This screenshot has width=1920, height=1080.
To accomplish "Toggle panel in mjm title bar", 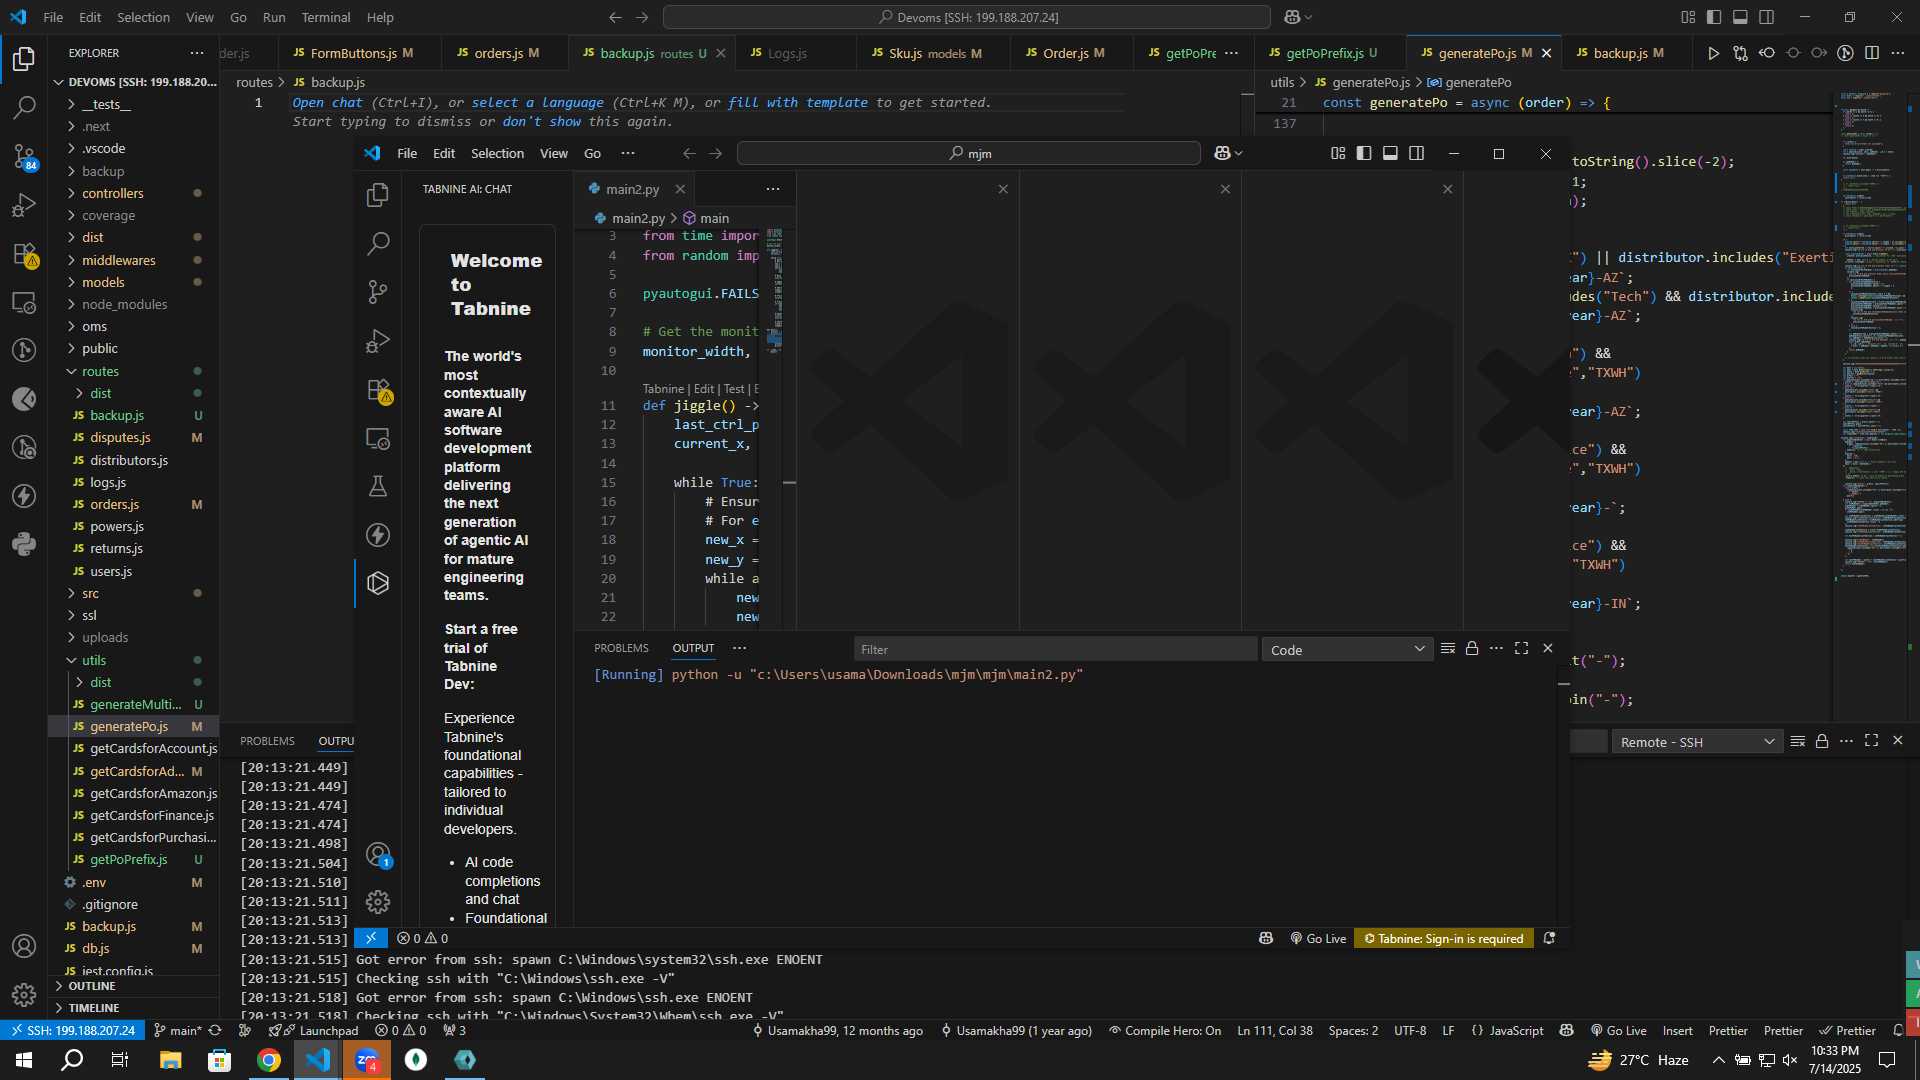I will 1390,153.
